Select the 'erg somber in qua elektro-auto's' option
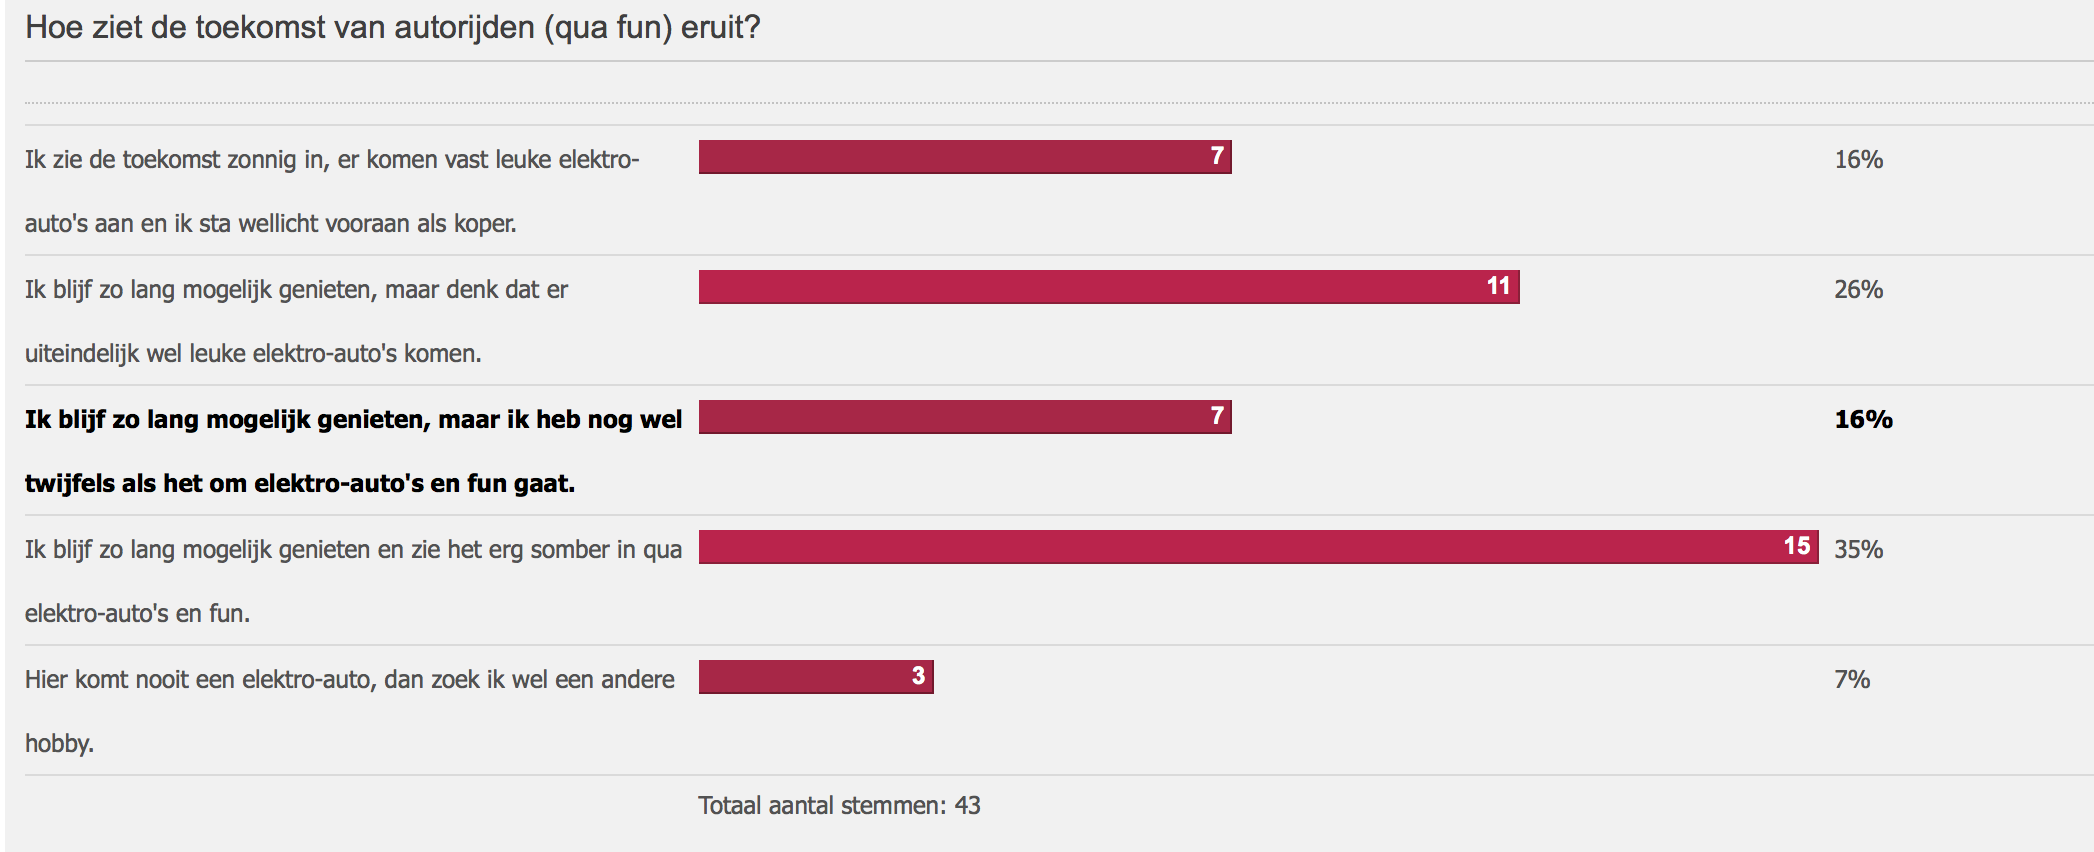Image resolution: width=2094 pixels, height=852 pixels. (354, 581)
